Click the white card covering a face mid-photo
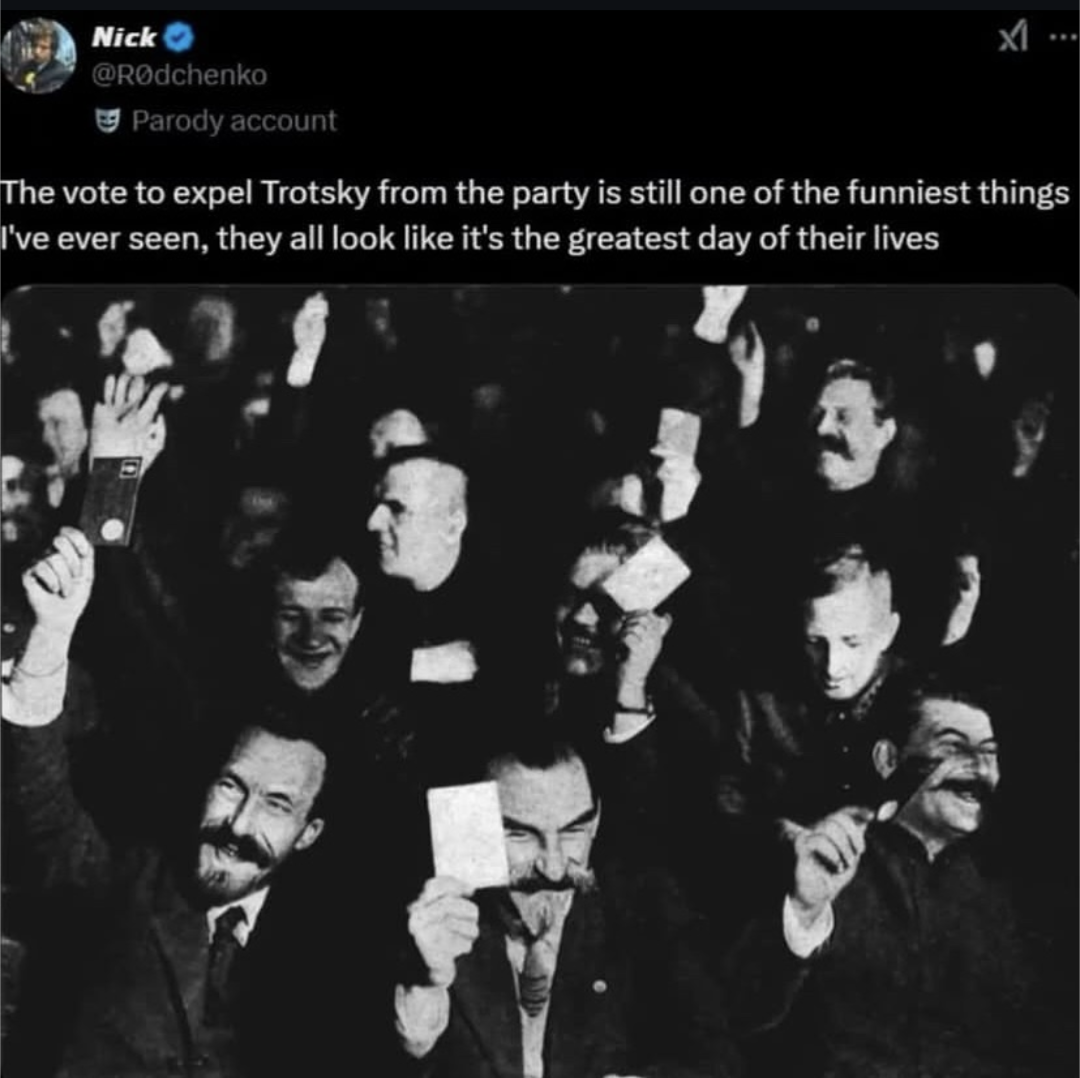 click(x=646, y=574)
